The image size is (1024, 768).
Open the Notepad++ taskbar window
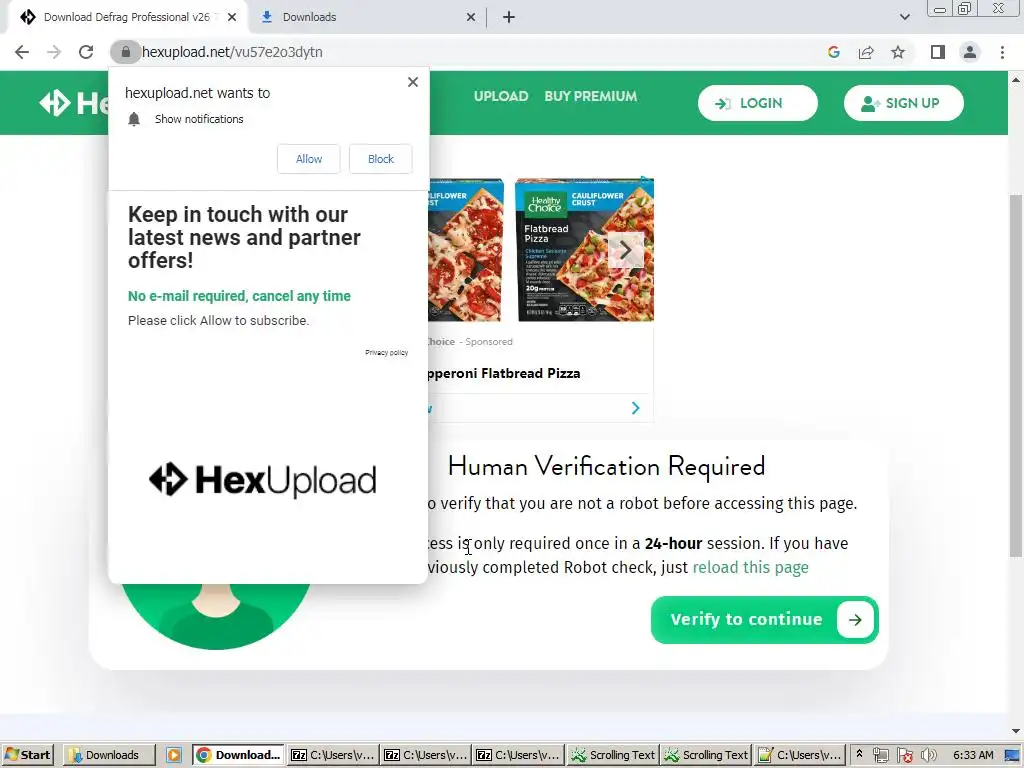pos(799,755)
